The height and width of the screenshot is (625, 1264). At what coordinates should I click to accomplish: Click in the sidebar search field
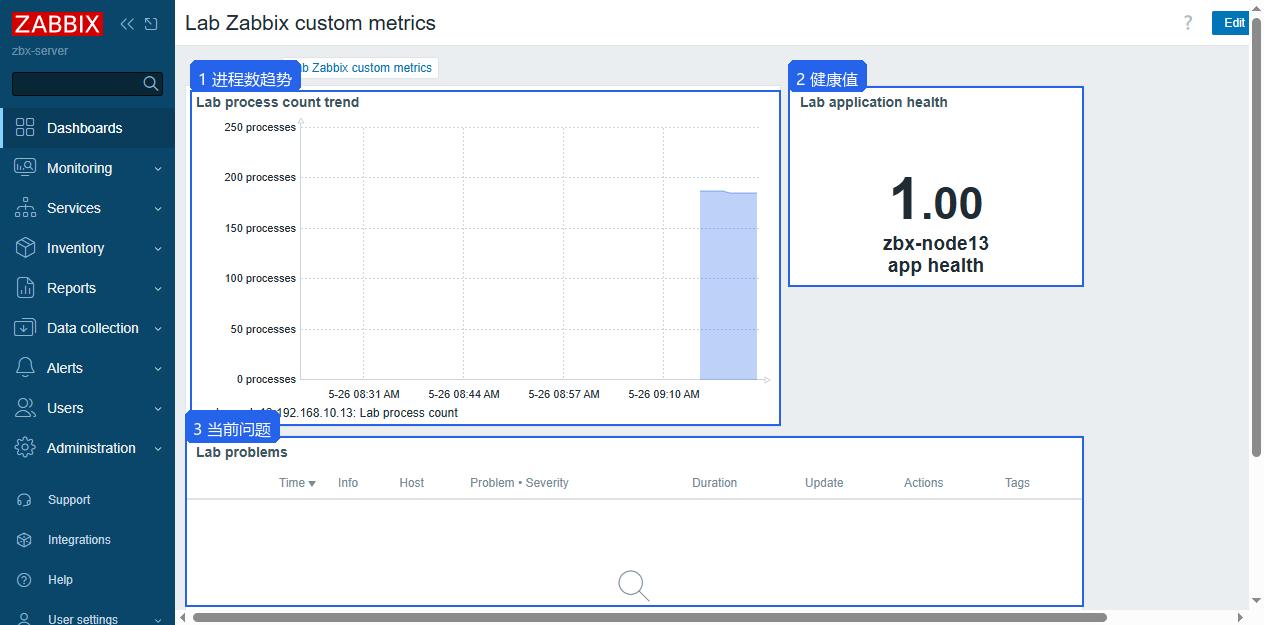pyautogui.click(x=78, y=84)
